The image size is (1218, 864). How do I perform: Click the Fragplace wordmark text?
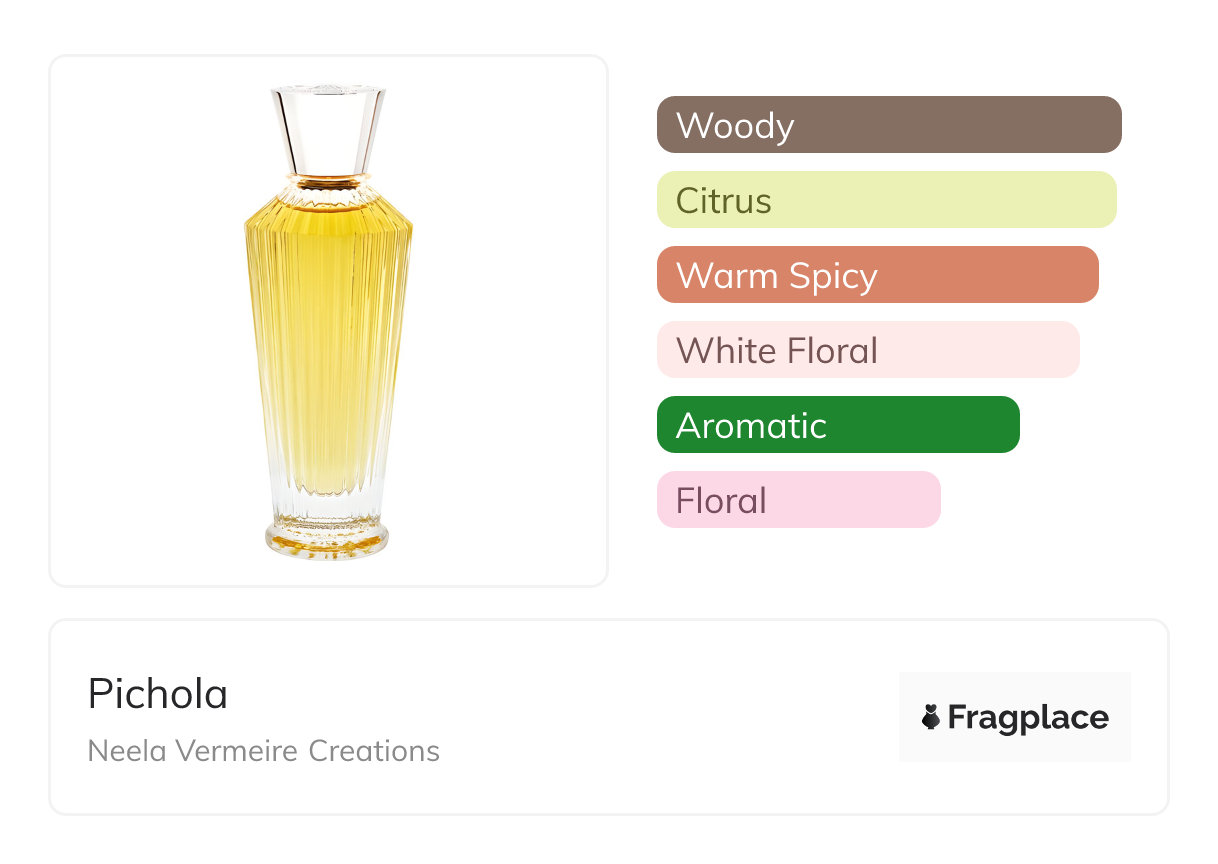(x=1028, y=717)
